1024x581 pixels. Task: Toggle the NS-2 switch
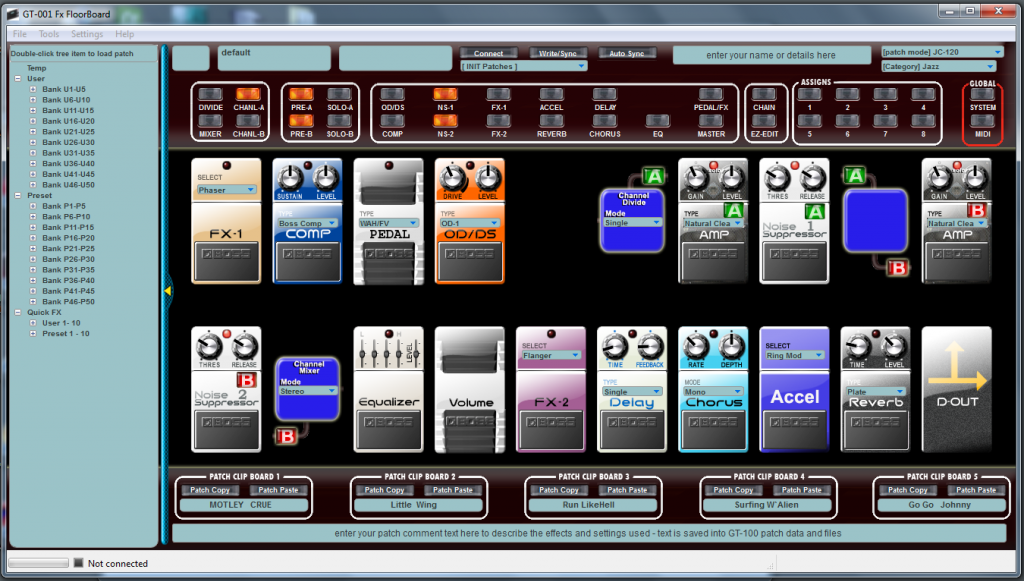tap(445, 121)
